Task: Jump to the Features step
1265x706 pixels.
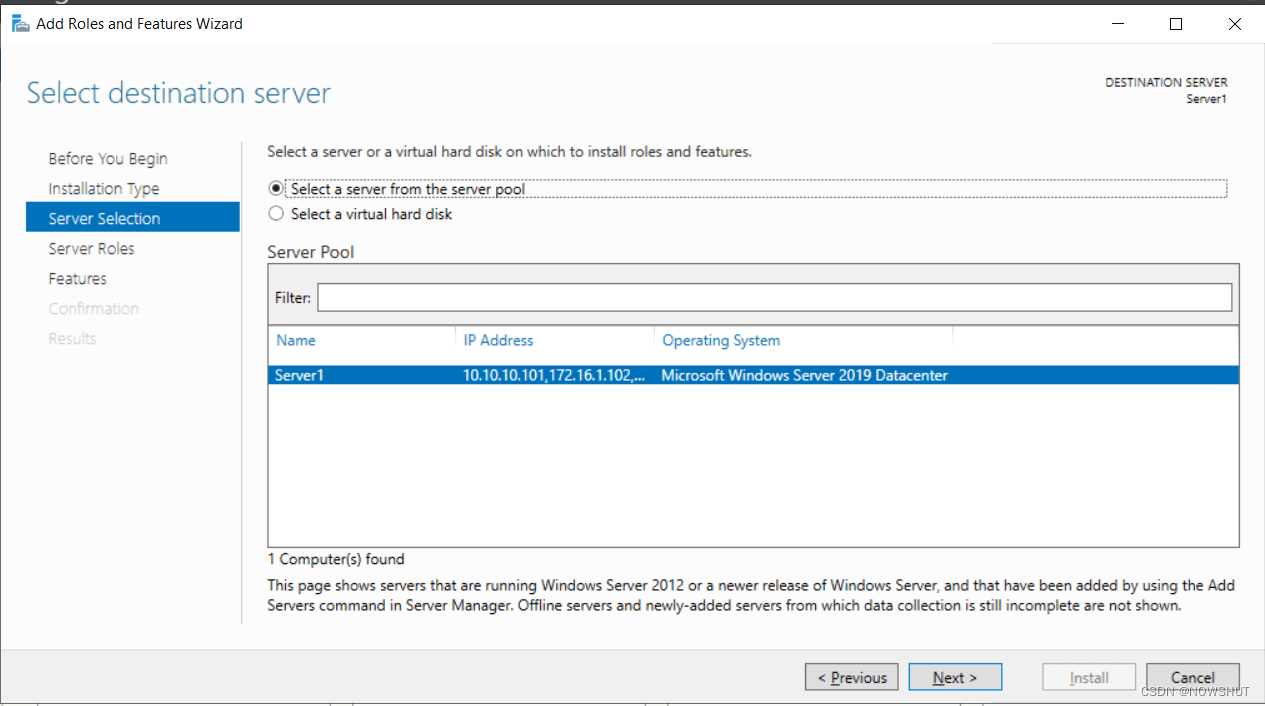Action: [77, 279]
